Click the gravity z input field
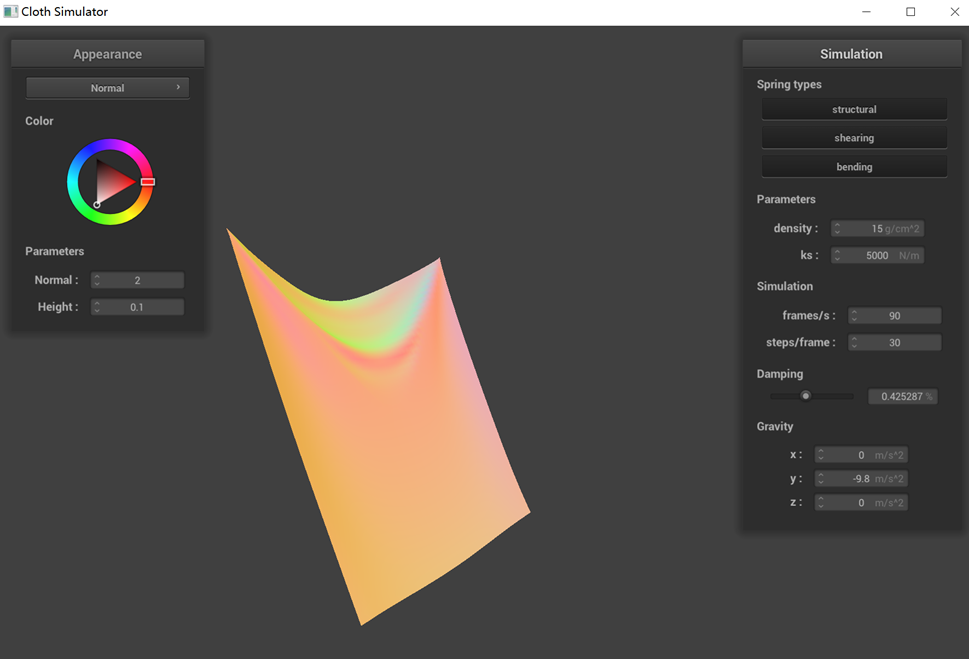The image size is (969, 659). 861,503
